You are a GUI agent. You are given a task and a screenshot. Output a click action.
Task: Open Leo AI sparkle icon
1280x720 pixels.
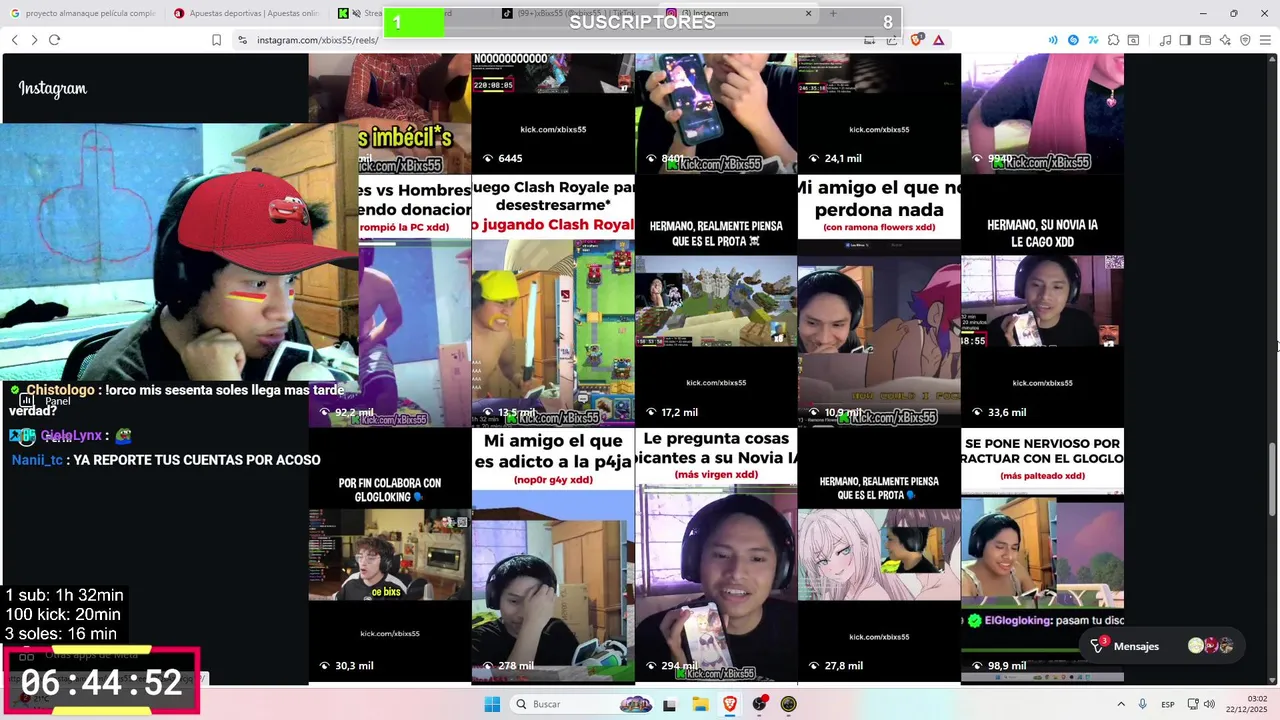click(1225, 40)
